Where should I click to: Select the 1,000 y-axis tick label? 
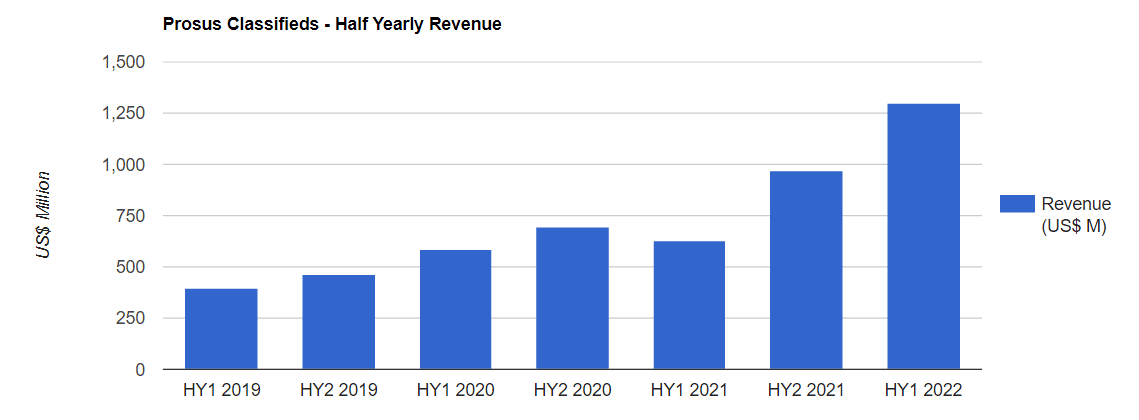124,164
